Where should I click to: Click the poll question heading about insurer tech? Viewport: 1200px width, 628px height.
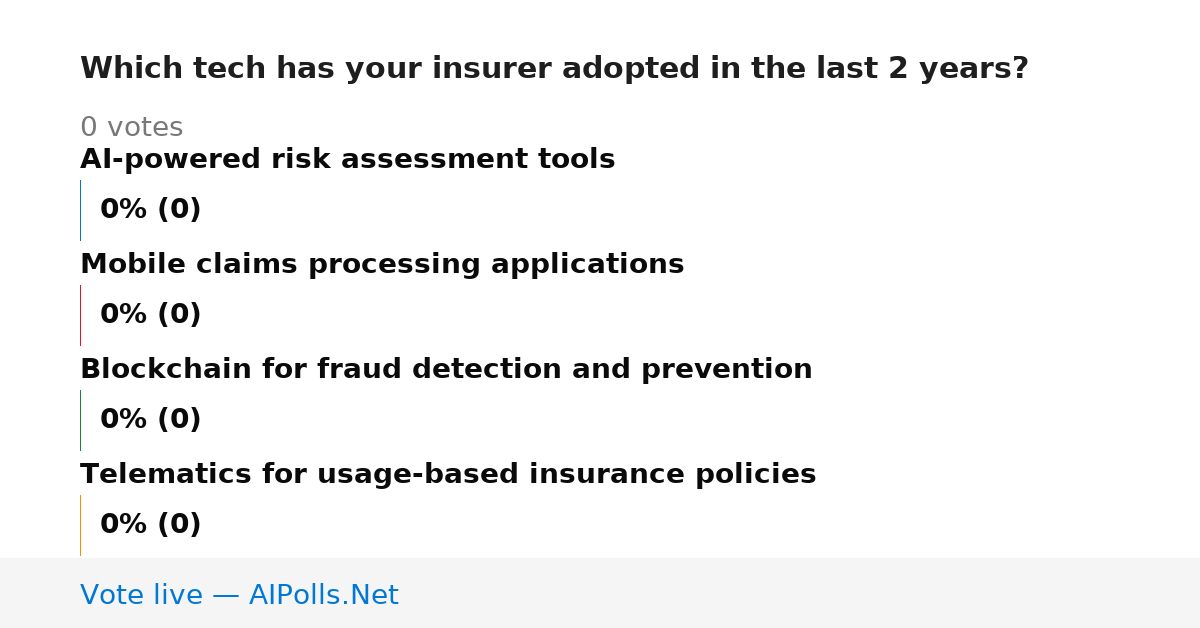554,69
